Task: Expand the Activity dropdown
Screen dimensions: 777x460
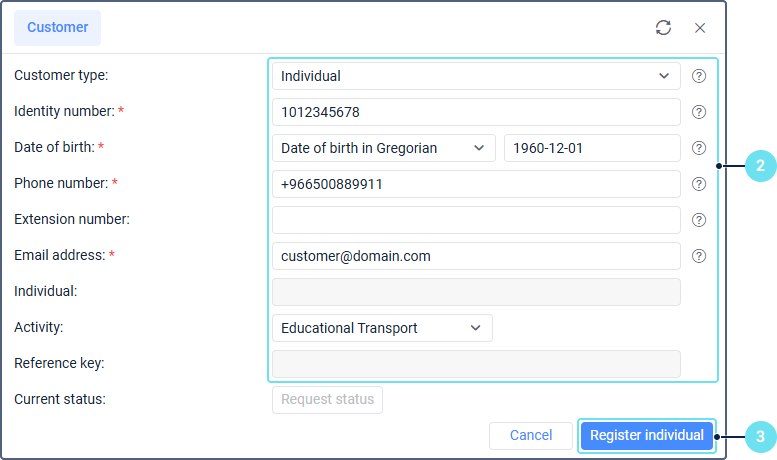Action: pos(382,328)
